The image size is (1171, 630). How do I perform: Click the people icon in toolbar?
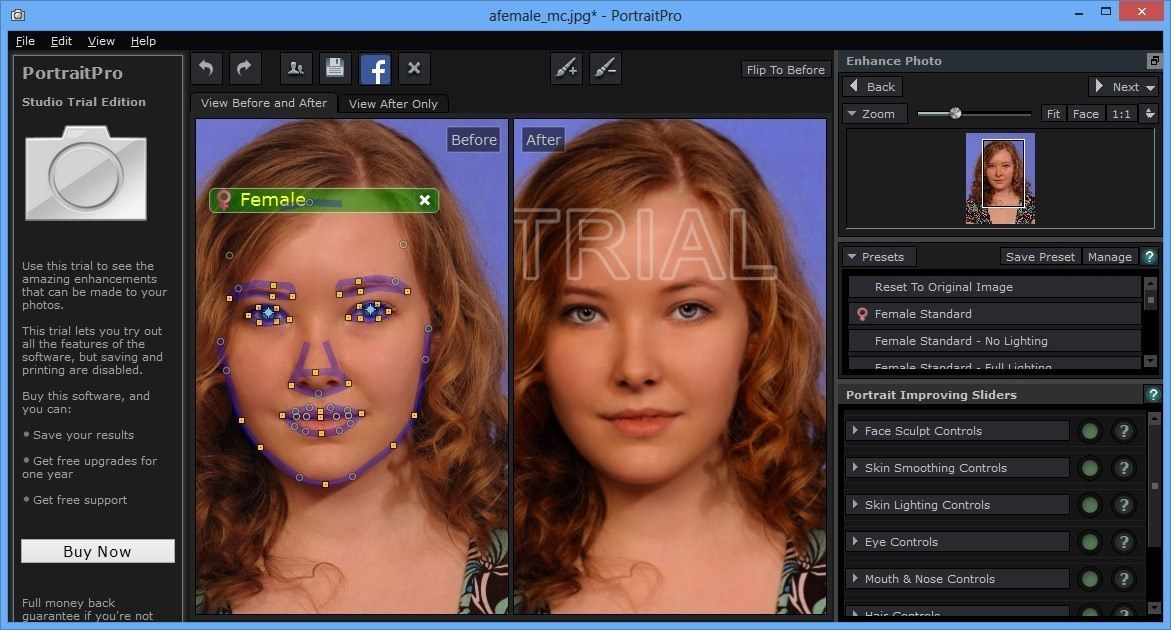296,68
